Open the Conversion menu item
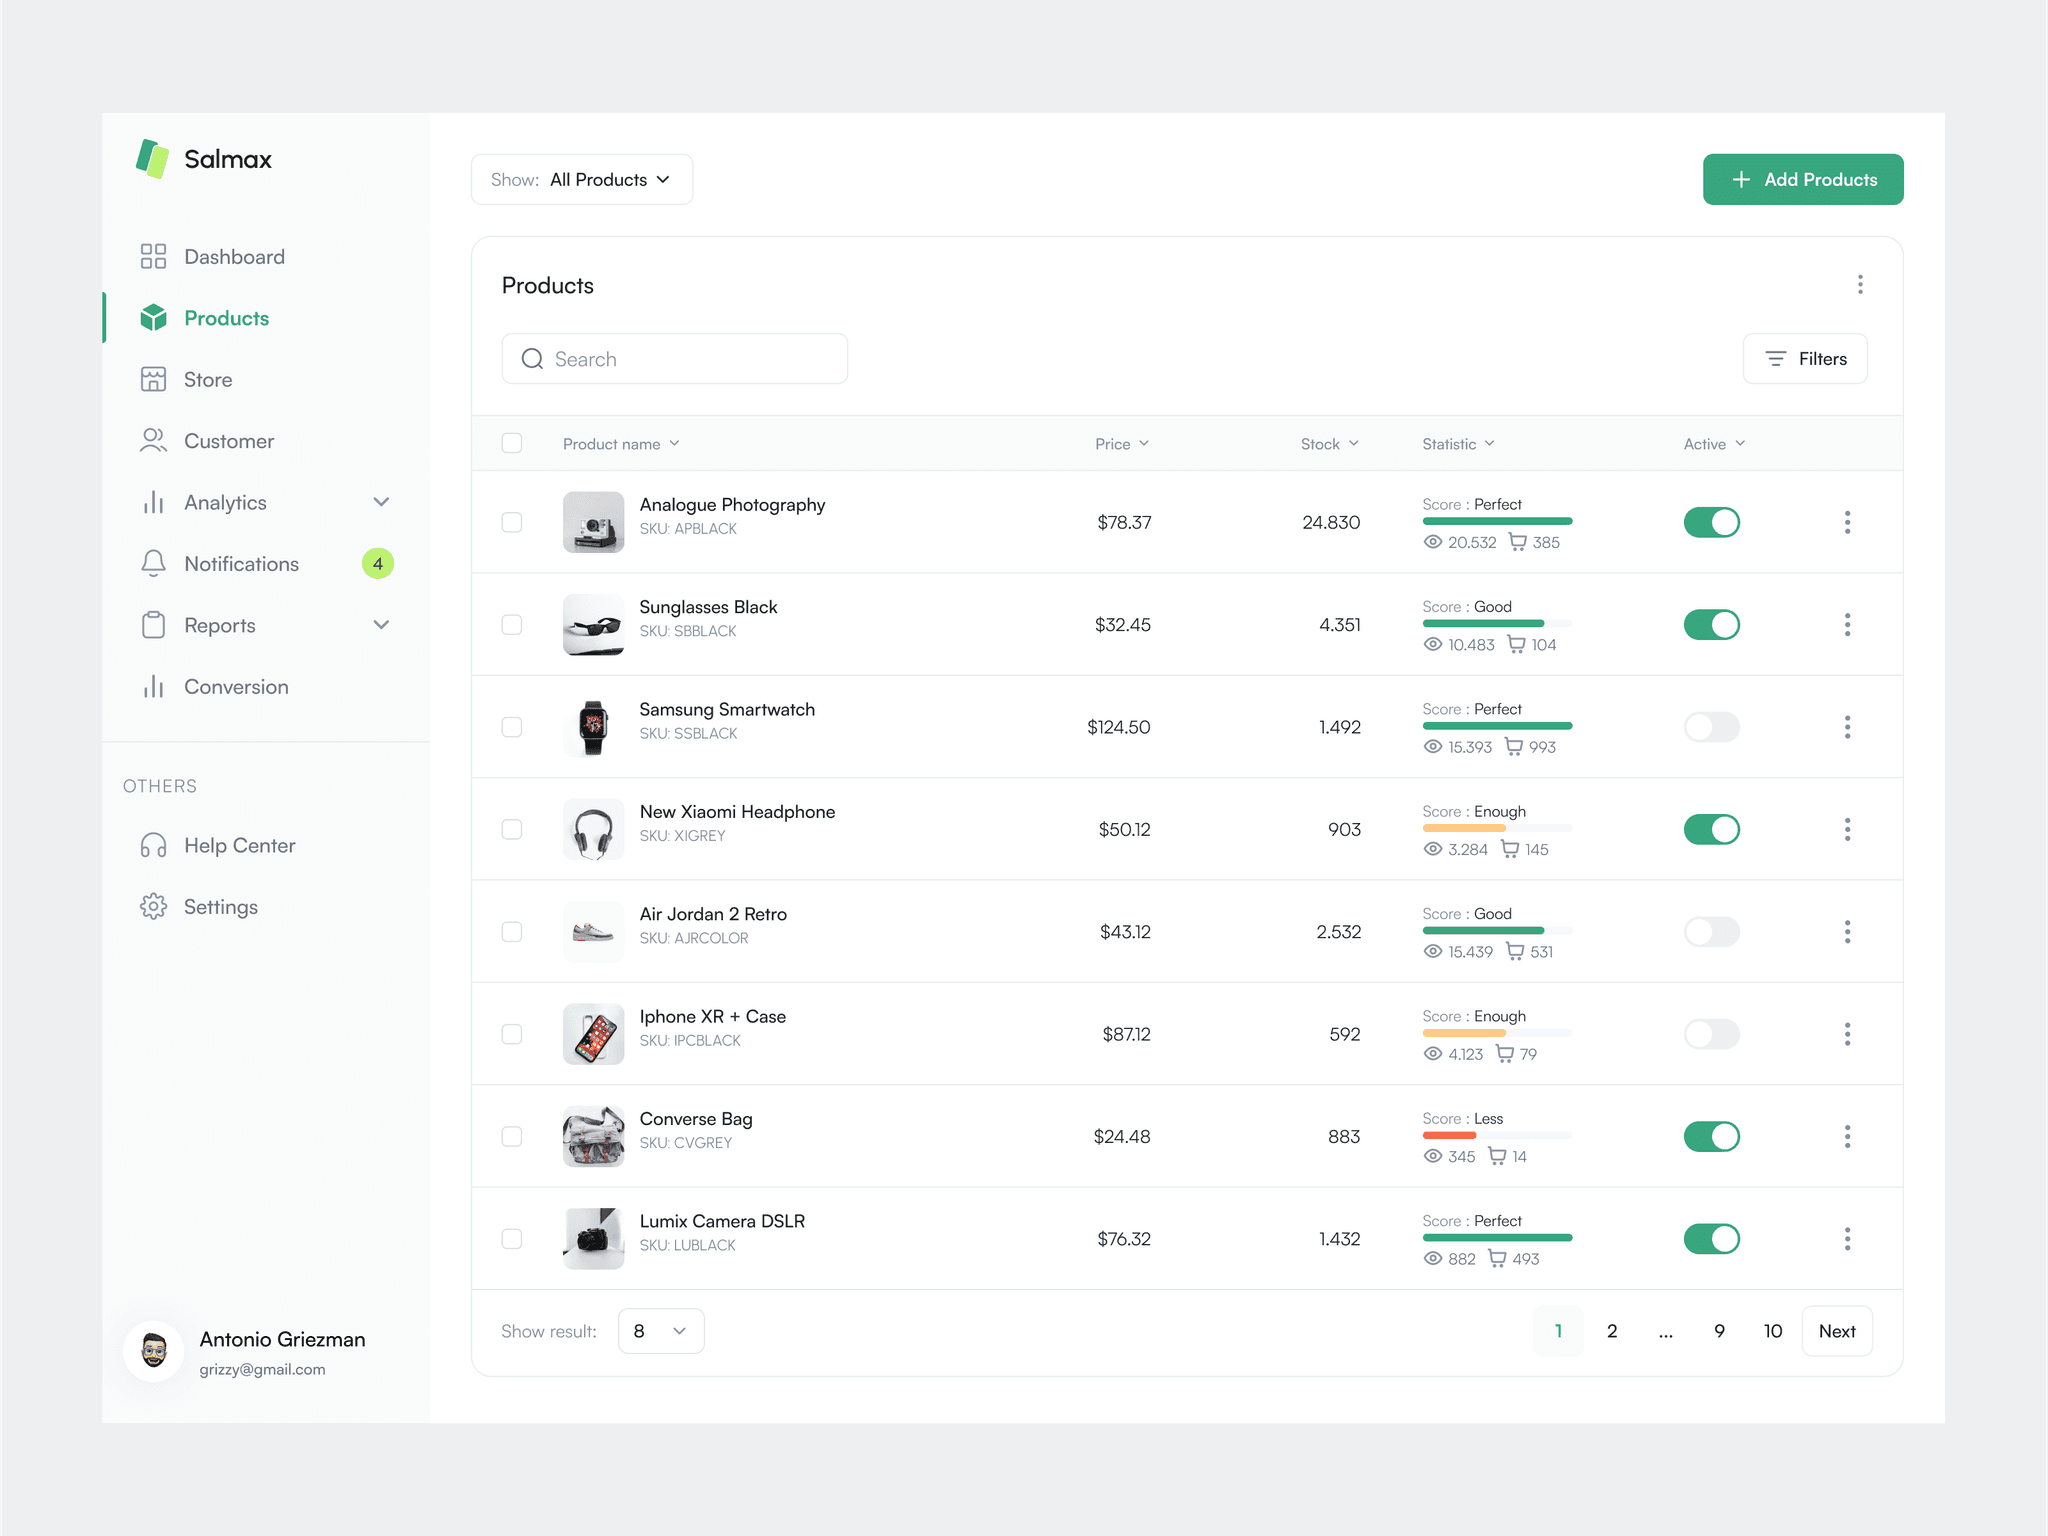 coord(236,687)
